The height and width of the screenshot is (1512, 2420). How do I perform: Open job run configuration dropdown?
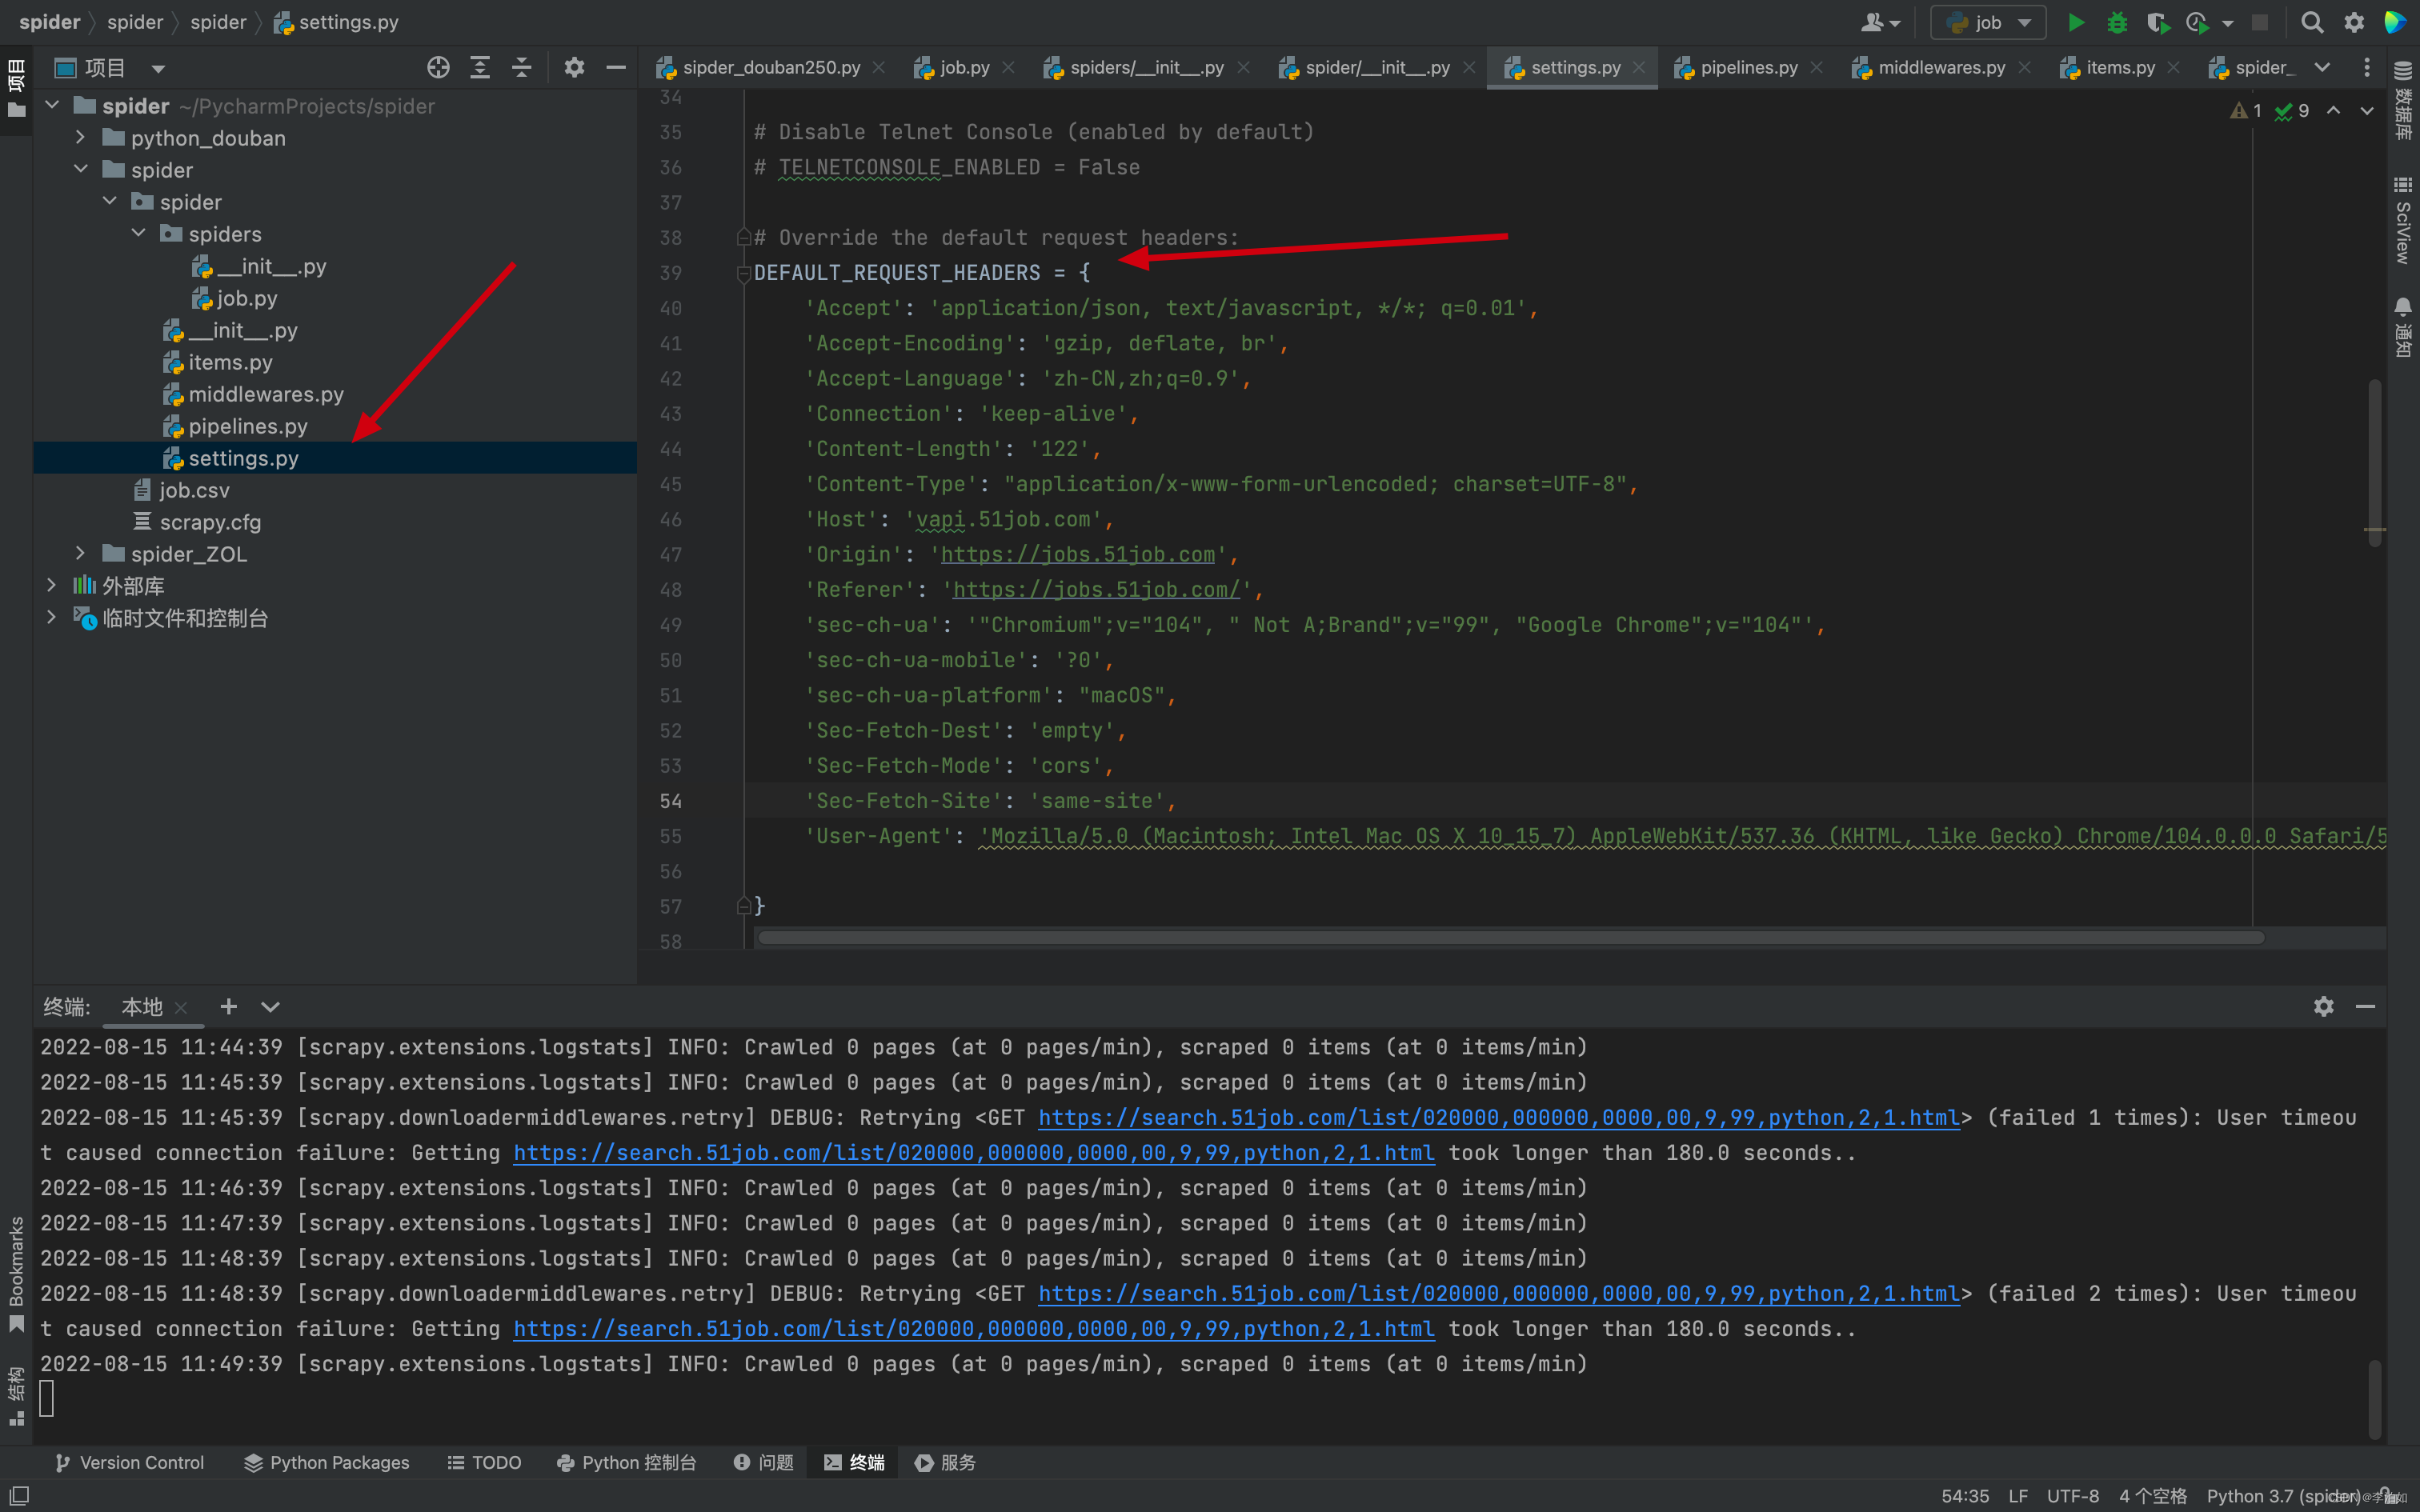coord(1987,22)
